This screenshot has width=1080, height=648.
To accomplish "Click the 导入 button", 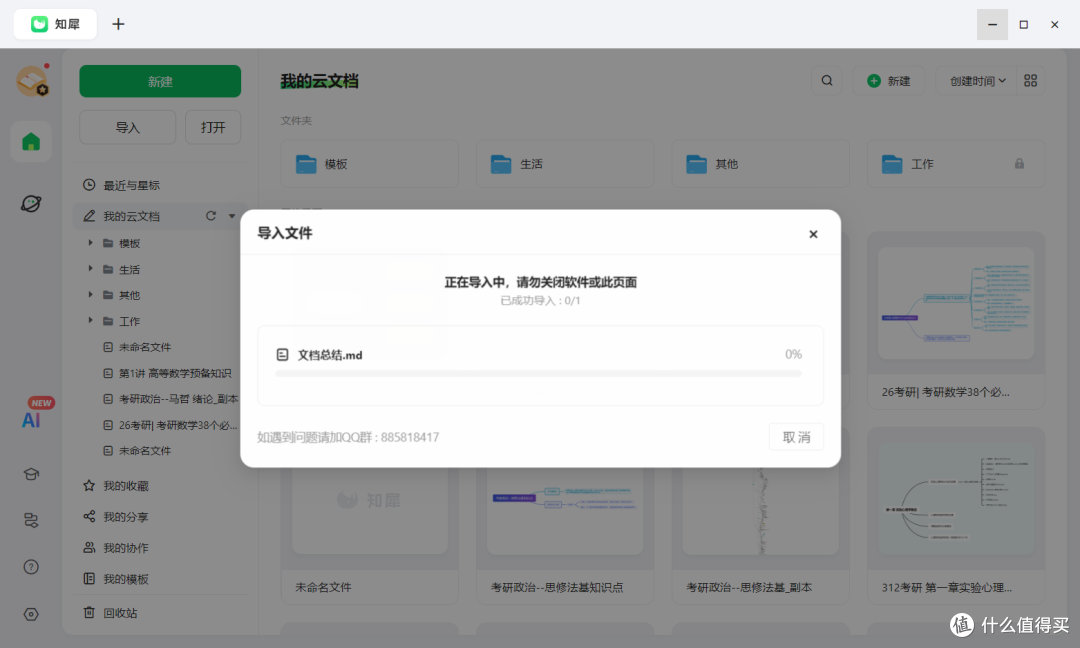I will (x=127, y=127).
